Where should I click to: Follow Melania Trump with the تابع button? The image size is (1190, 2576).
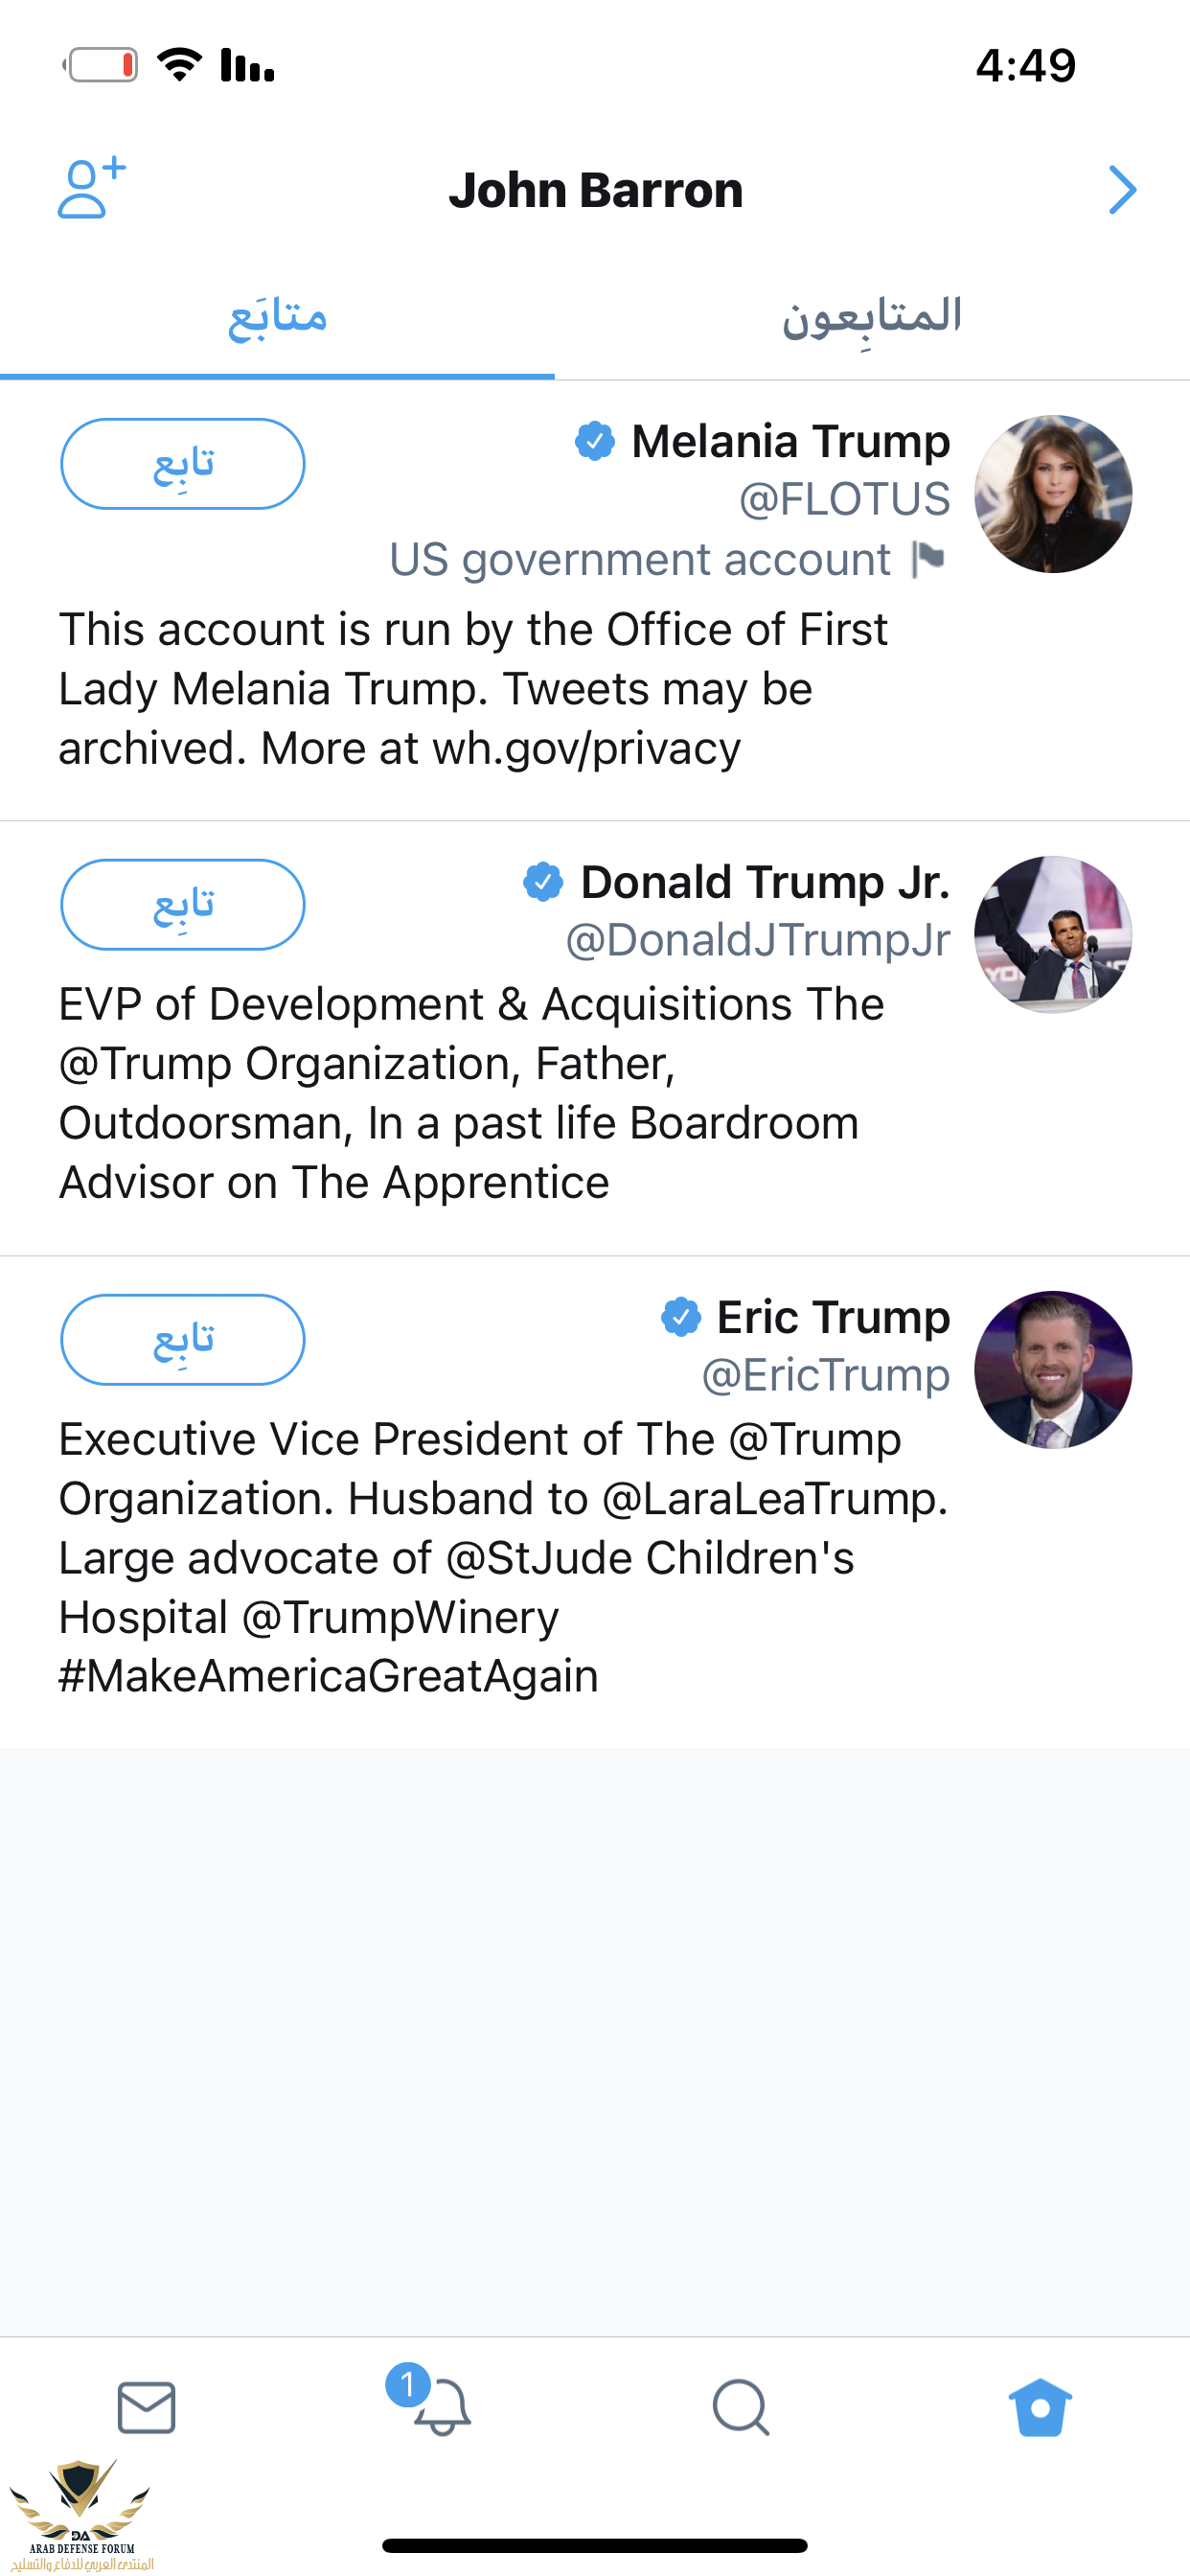coord(183,464)
